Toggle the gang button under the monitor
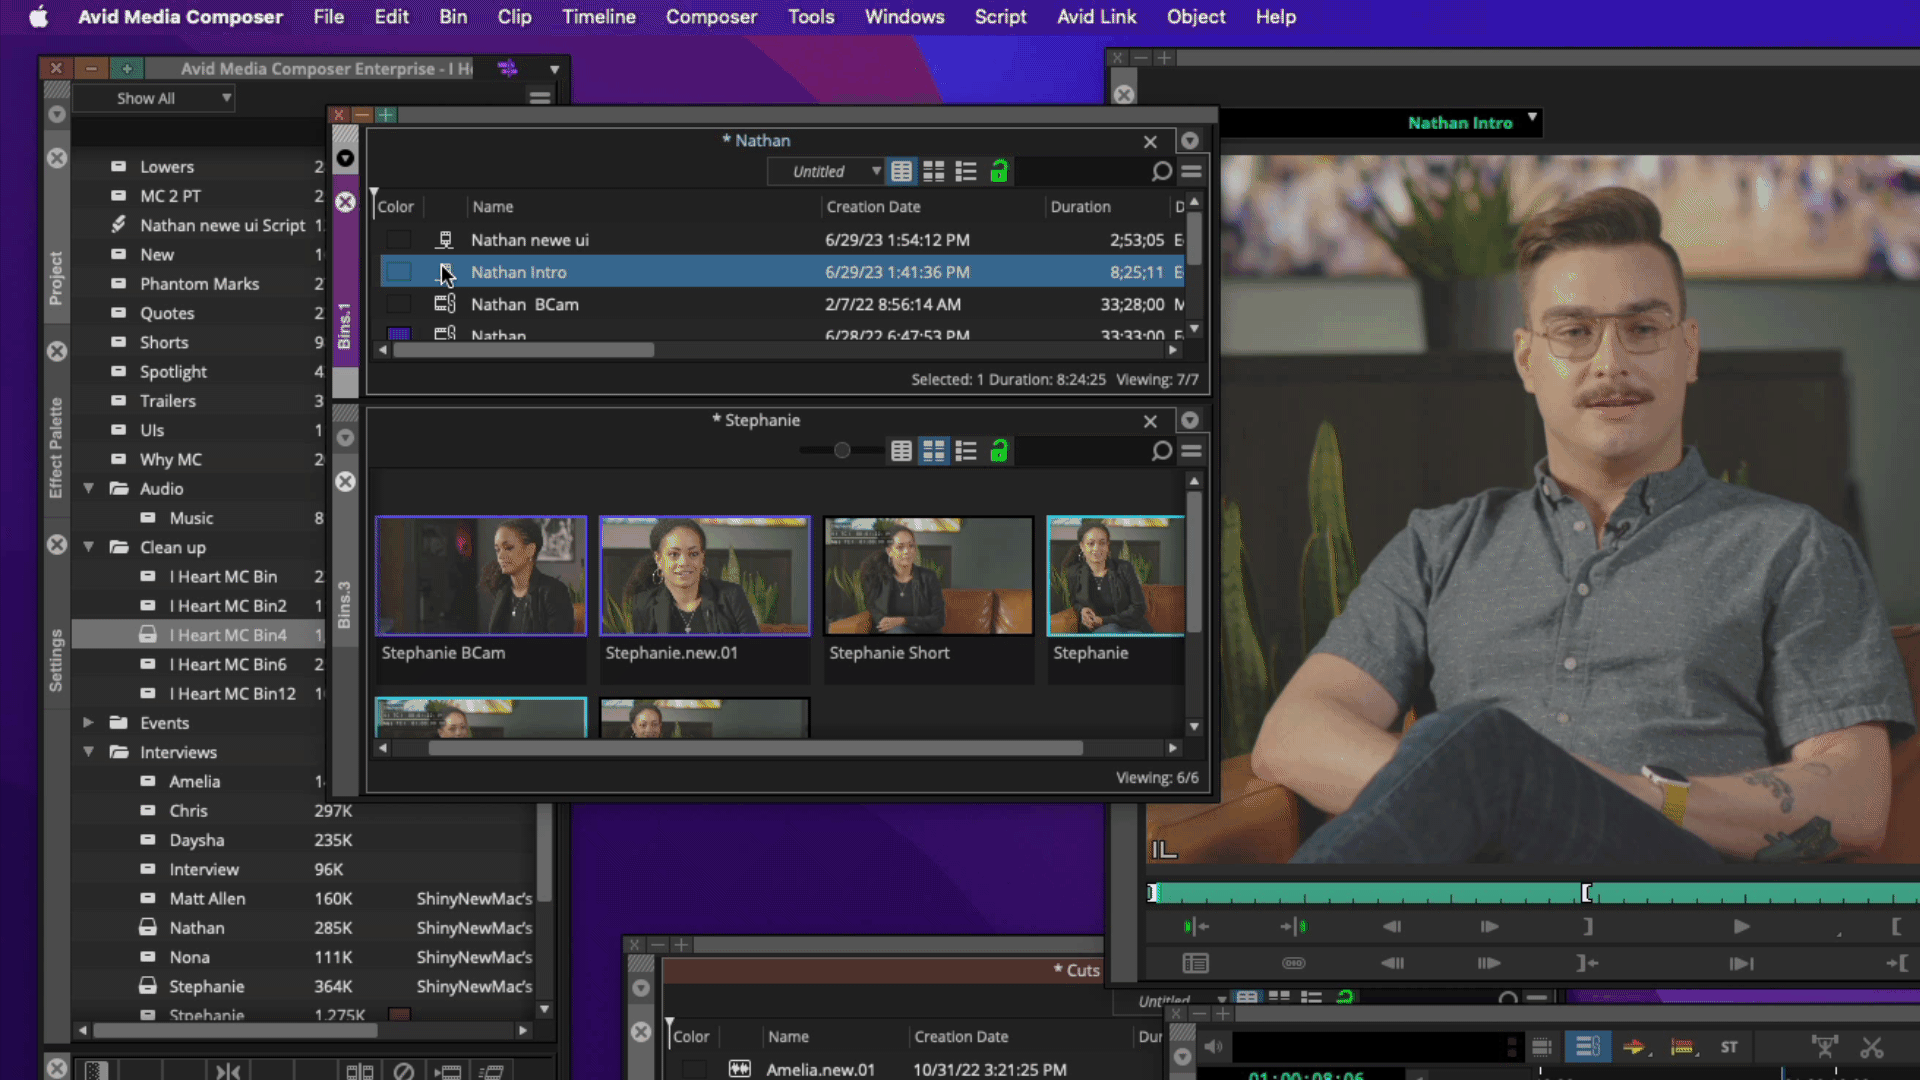 [1293, 963]
